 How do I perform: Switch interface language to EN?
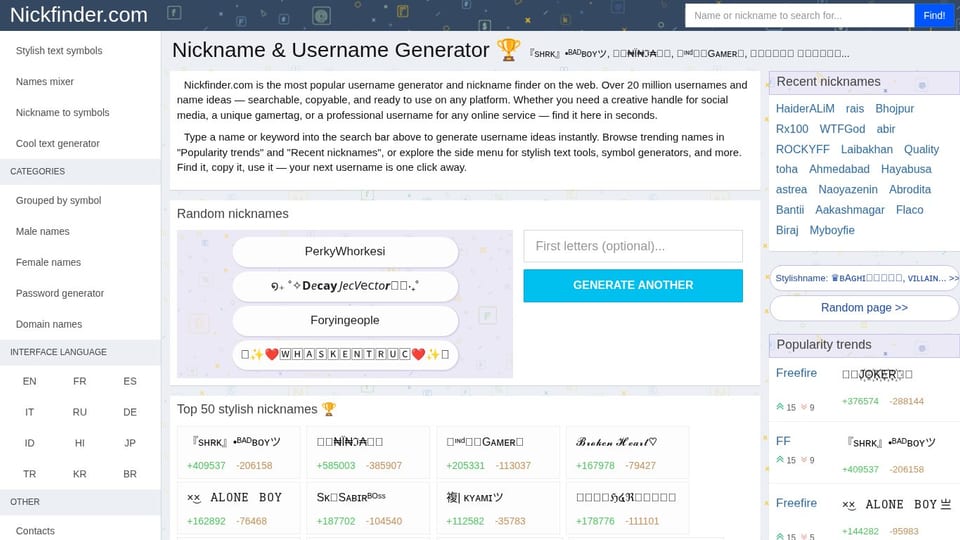click(29, 381)
